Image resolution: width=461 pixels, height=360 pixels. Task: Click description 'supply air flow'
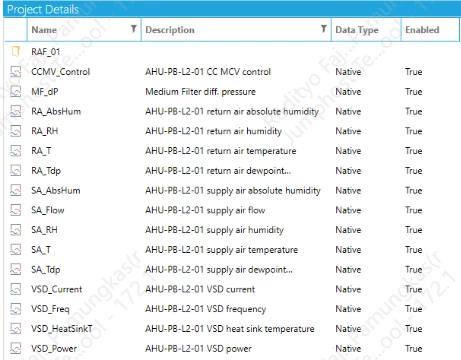tap(236, 210)
